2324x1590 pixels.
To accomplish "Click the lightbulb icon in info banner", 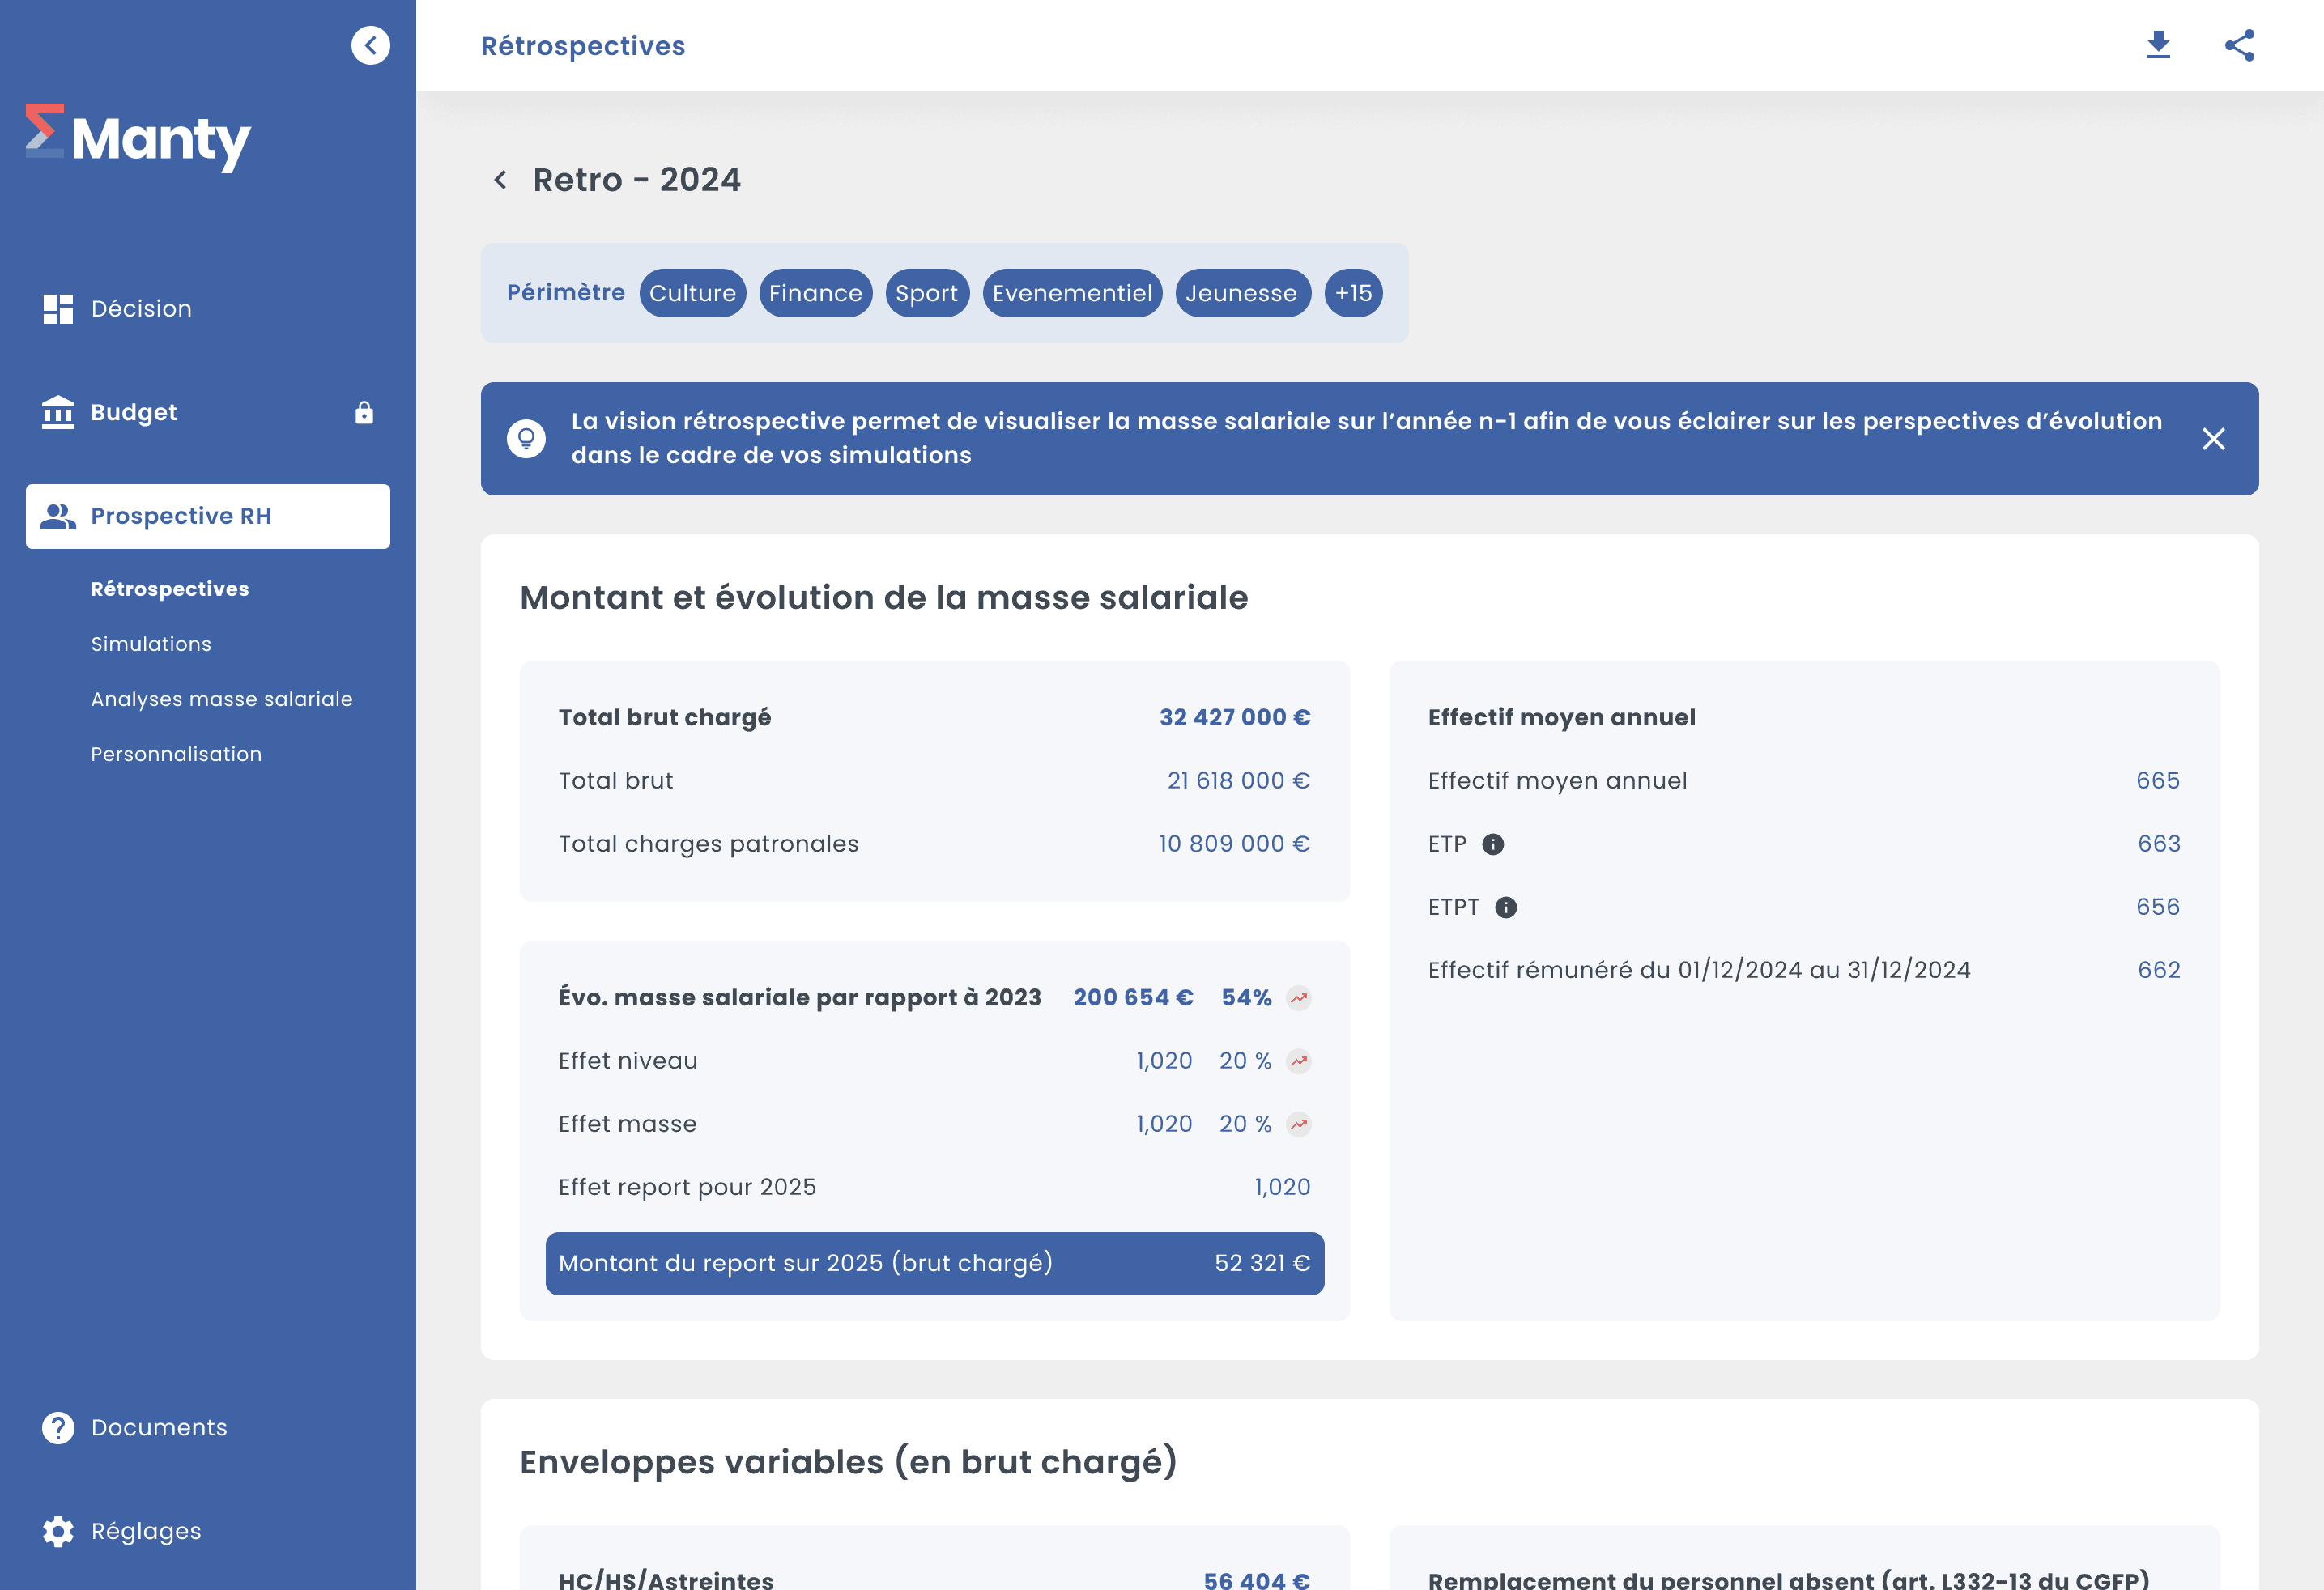I will pyautogui.click(x=526, y=438).
